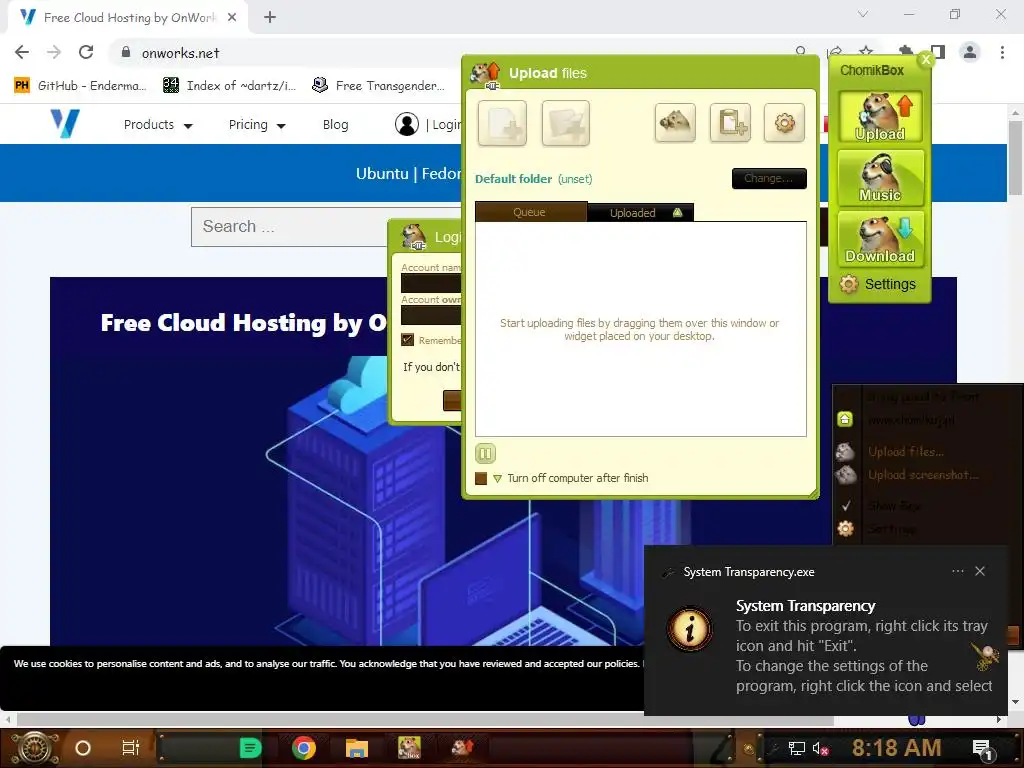Viewport: 1024px width, 768px height.
Task: Click the user avatar next to Login
Action: click(407, 124)
